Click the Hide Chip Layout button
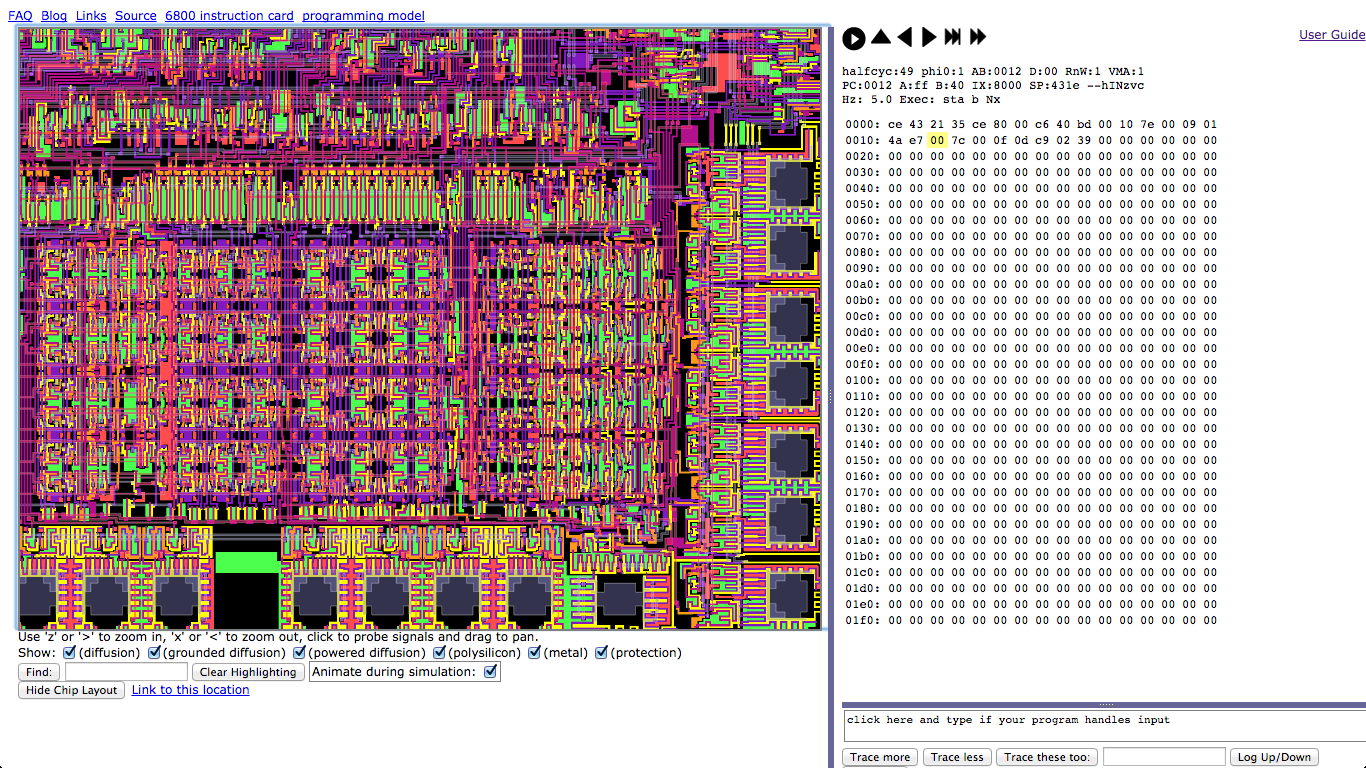1366x768 pixels. 71,690
